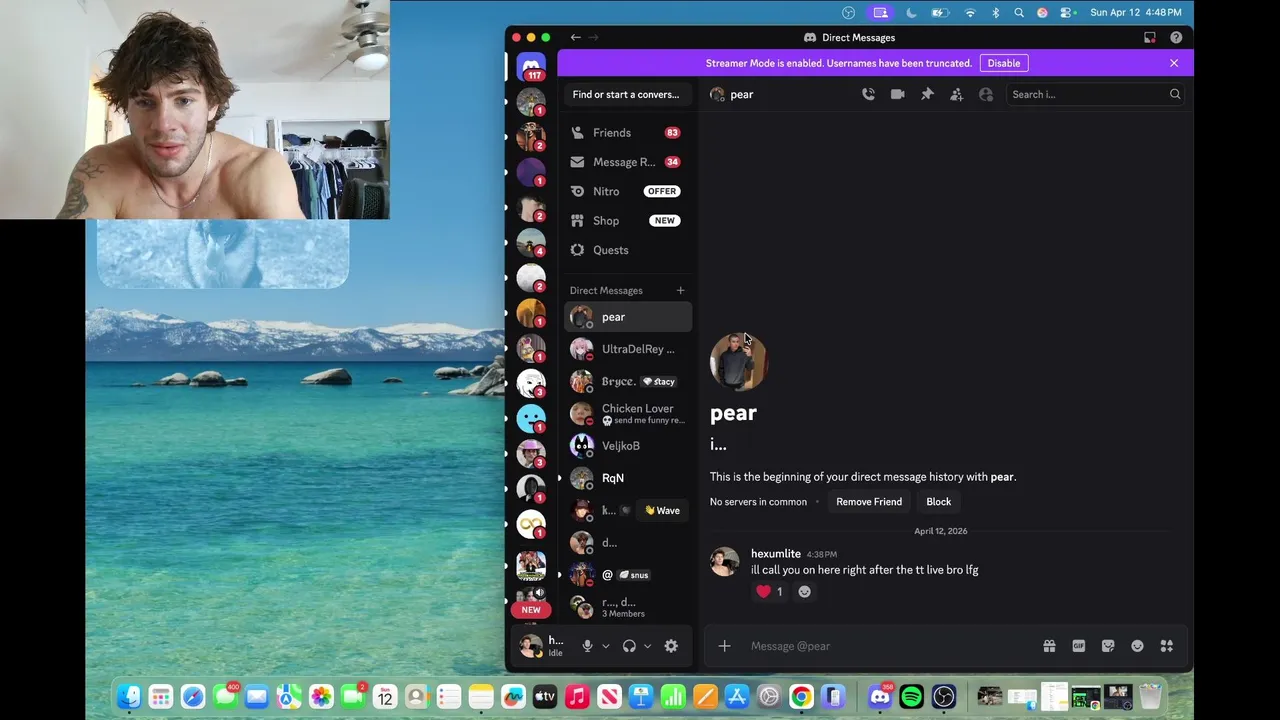Image resolution: width=1280 pixels, height=720 pixels.
Task: Start a video call with pear
Action: pyautogui.click(x=897, y=94)
